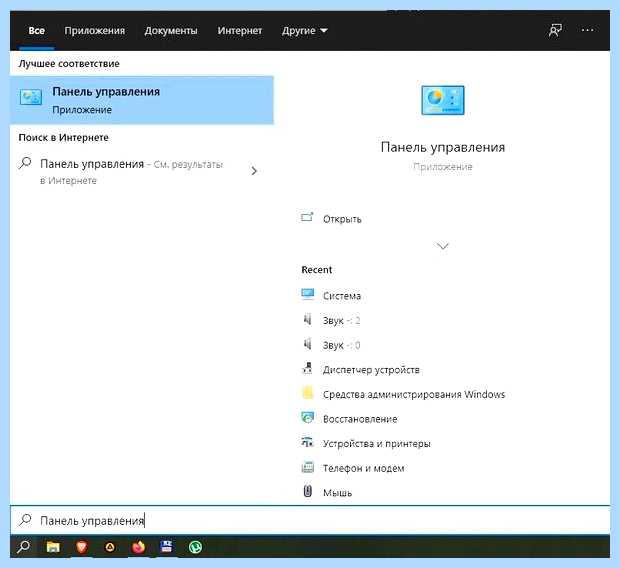Open Телефон и модем recent item
This screenshot has height=568, width=620.
tap(363, 468)
